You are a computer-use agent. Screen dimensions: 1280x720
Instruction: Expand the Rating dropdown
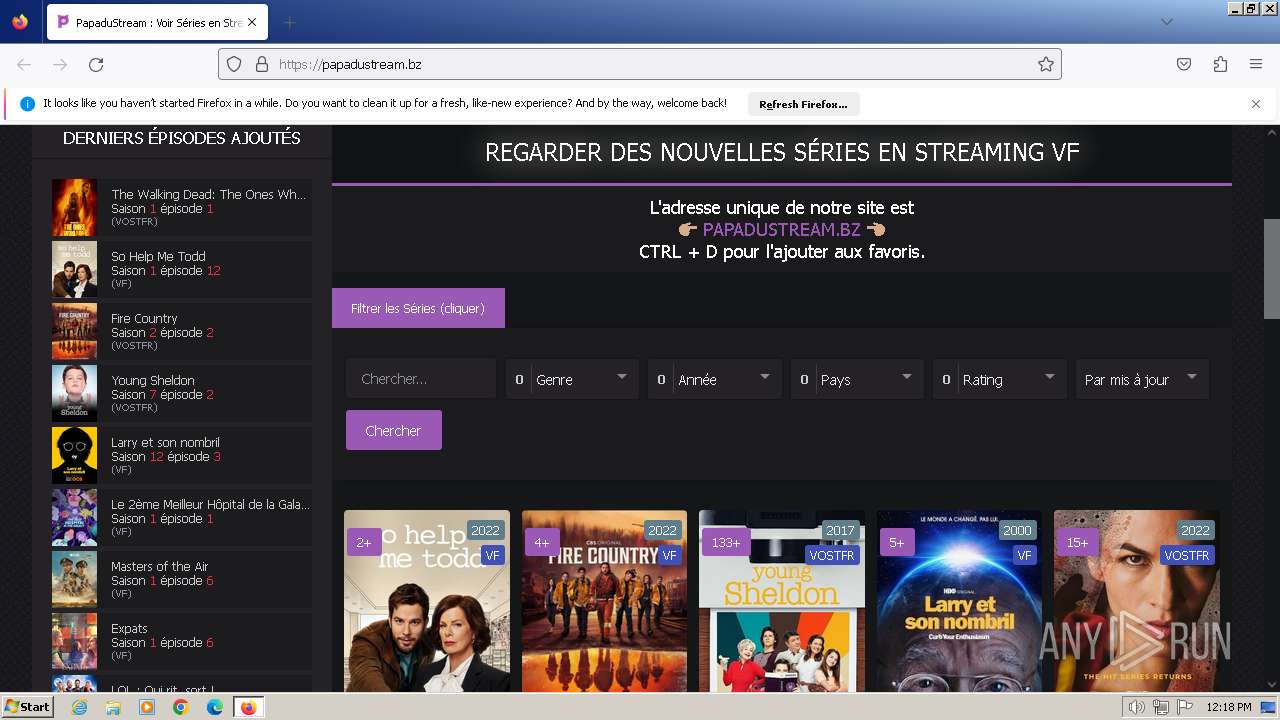click(999, 379)
